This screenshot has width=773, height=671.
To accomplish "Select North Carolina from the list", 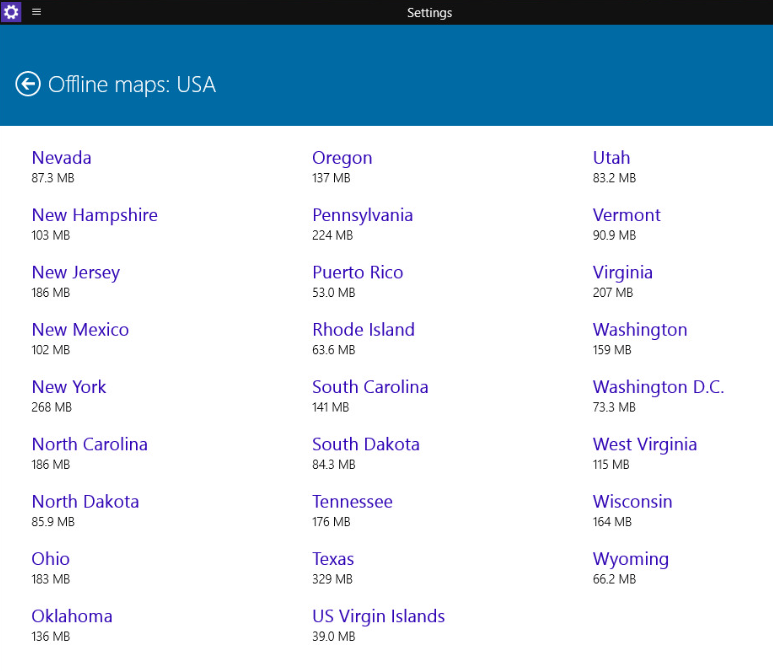I will 90,444.
